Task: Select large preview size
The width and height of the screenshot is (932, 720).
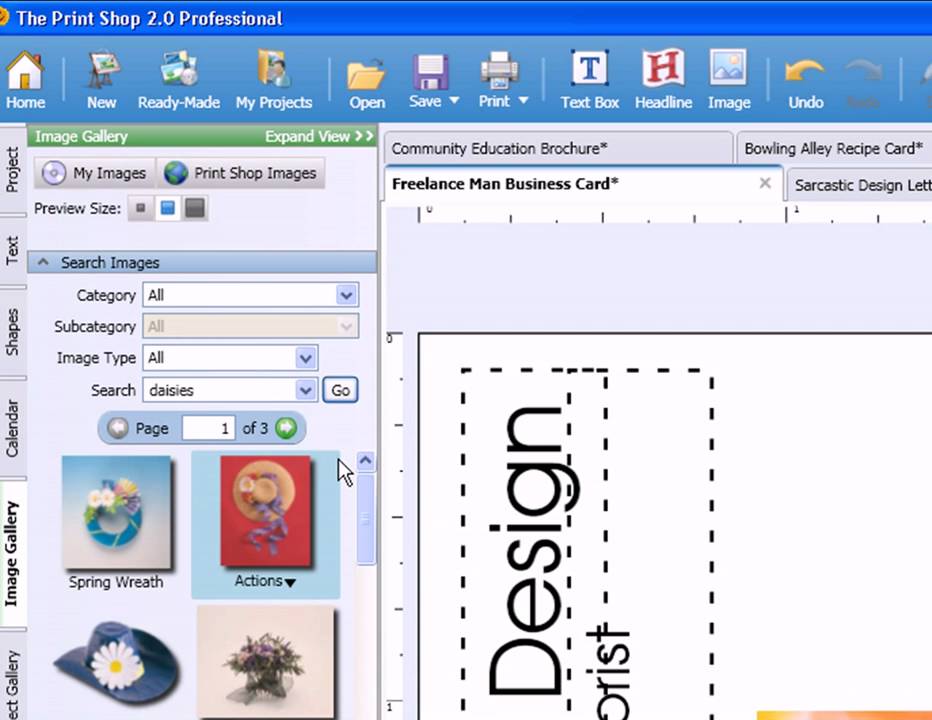Action: coord(195,208)
